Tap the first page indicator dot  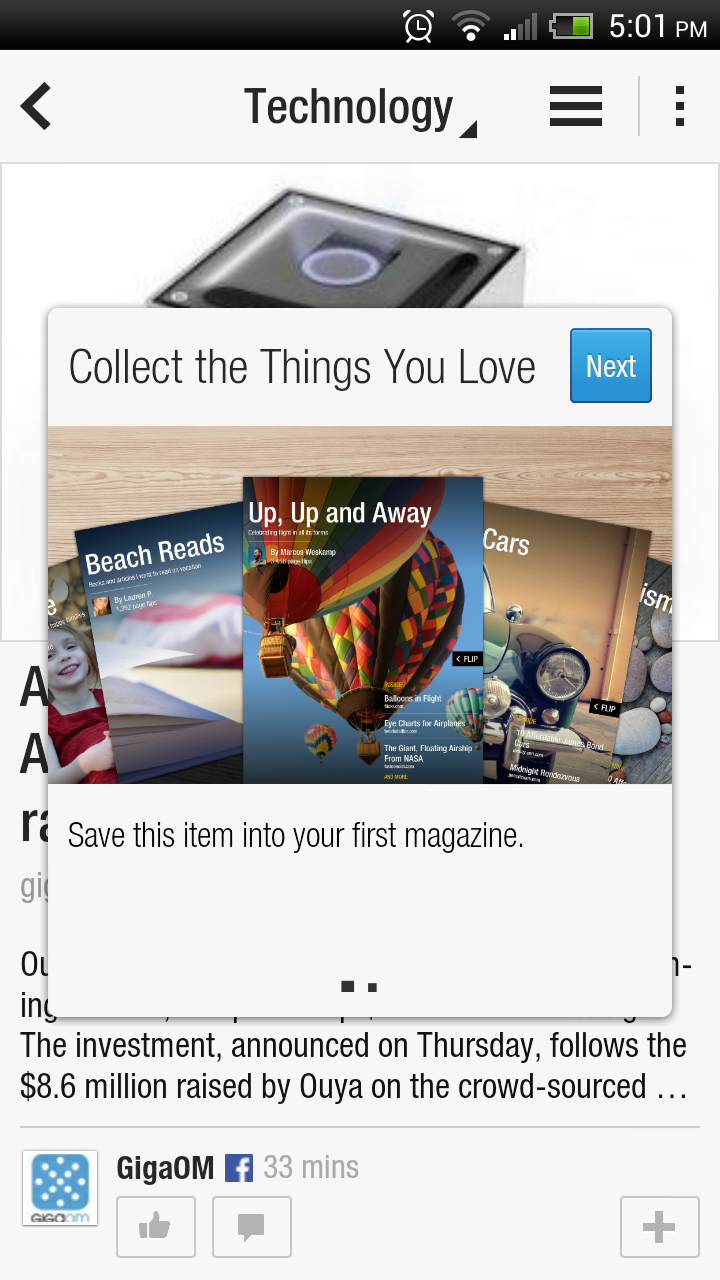coord(348,987)
